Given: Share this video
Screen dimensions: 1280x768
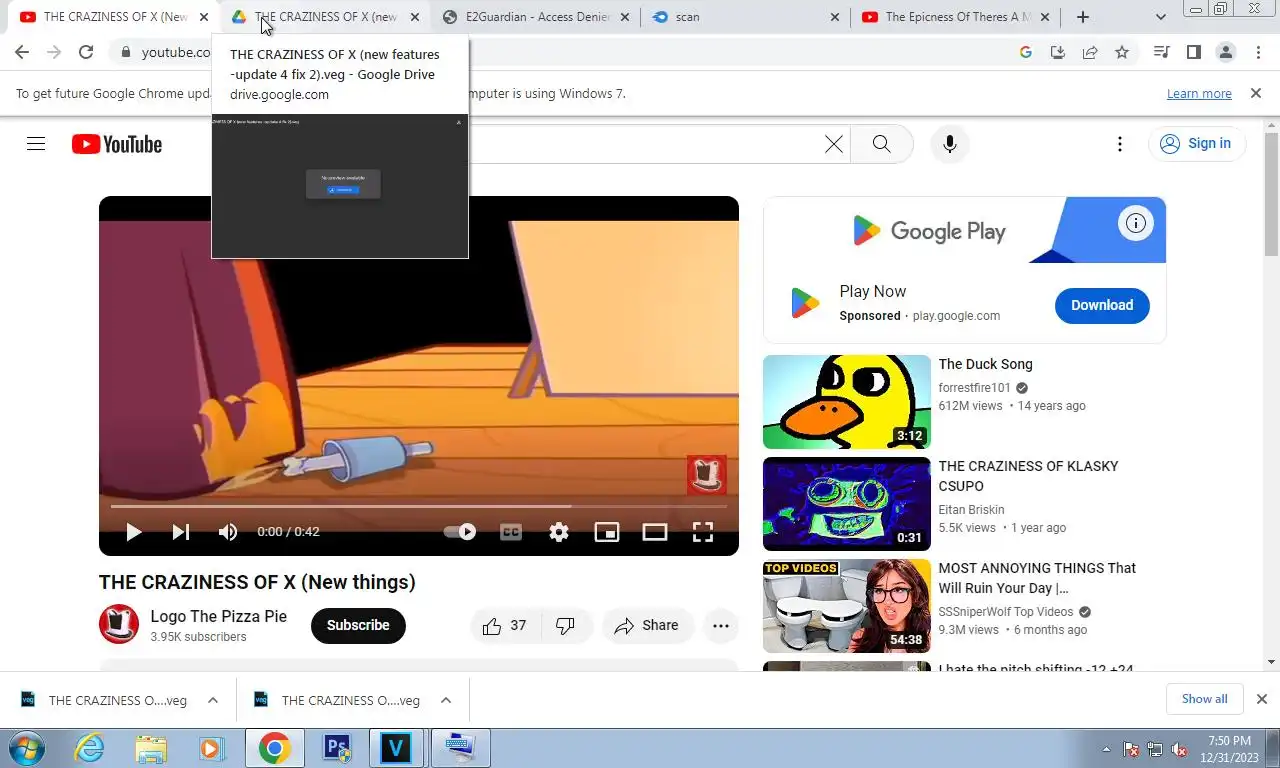Looking at the screenshot, I should point(647,626).
